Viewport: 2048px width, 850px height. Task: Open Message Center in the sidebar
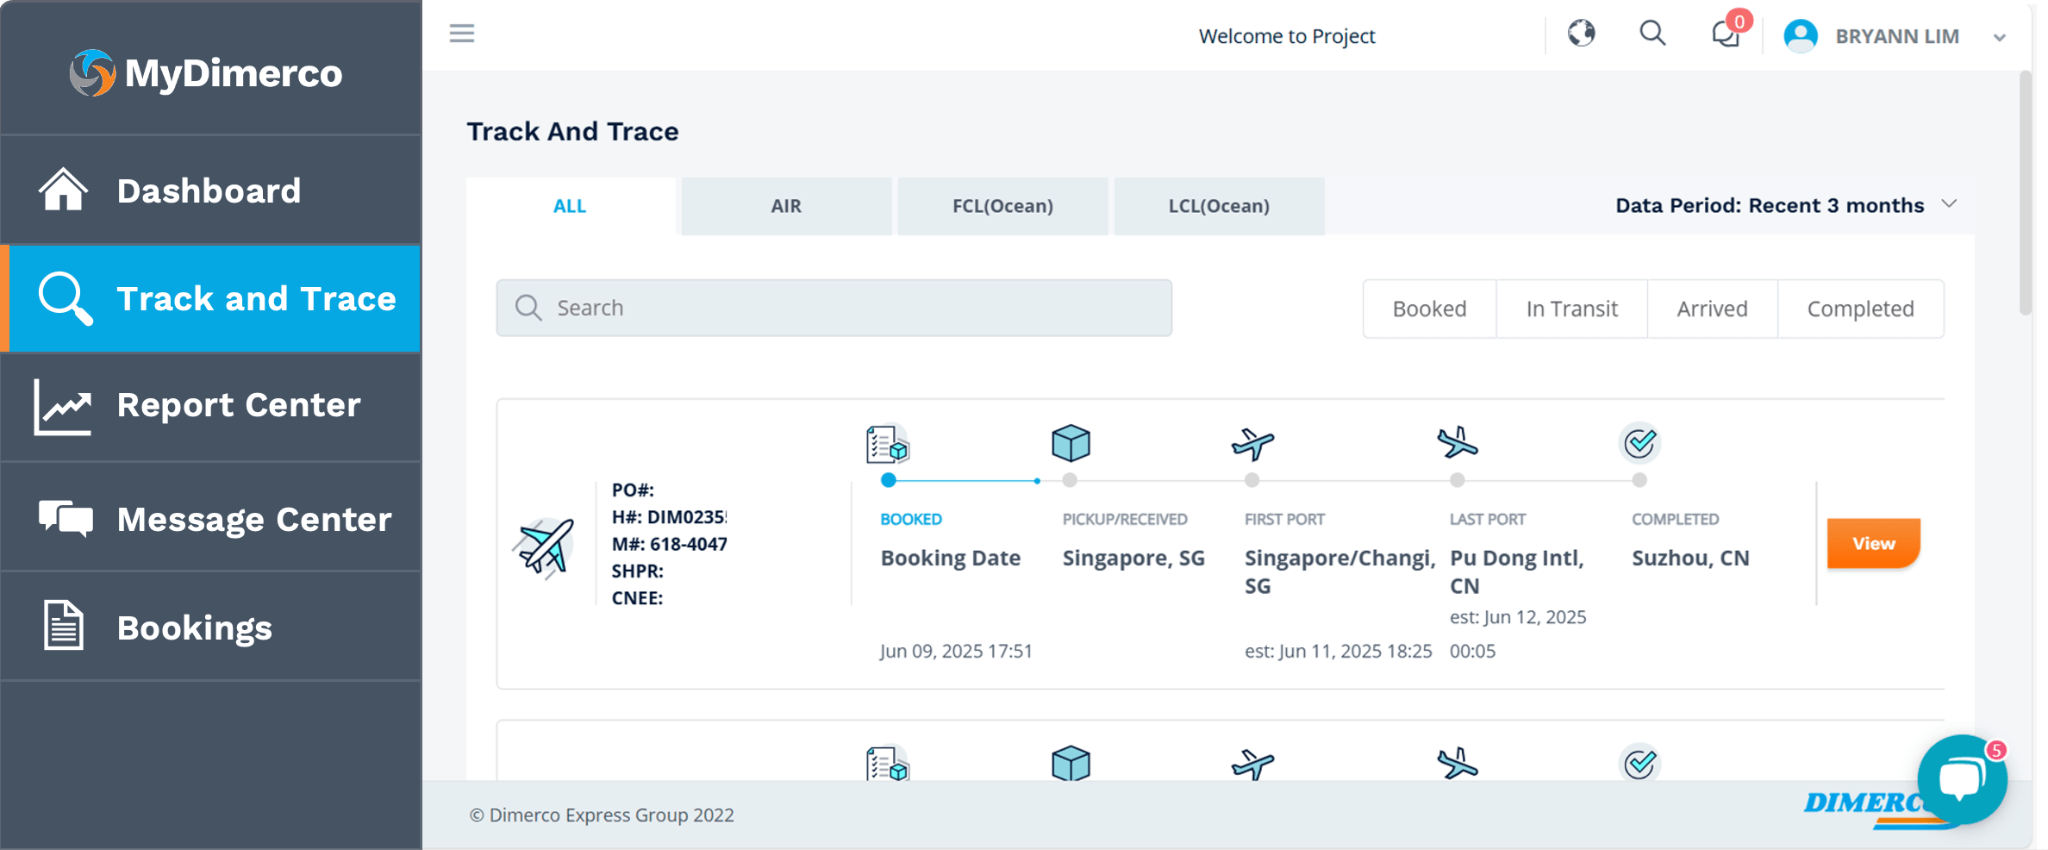click(211, 518)
